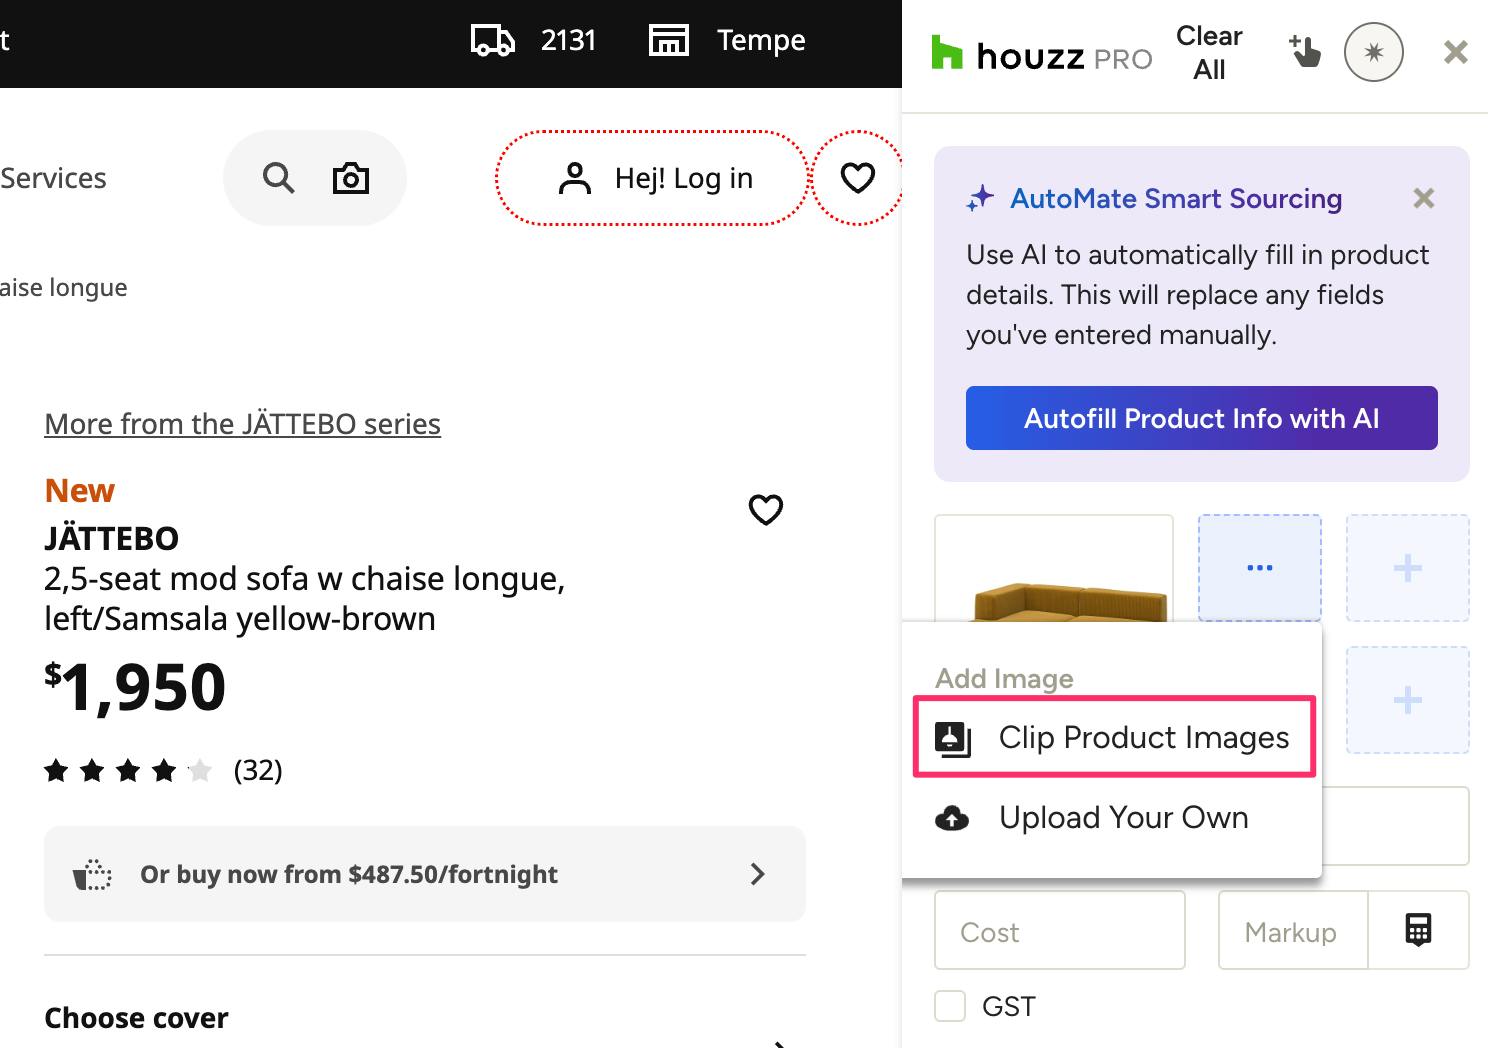Save JÄTTEBO sofa with heart icon
Screen dimensions: 1488x1048
765,509
